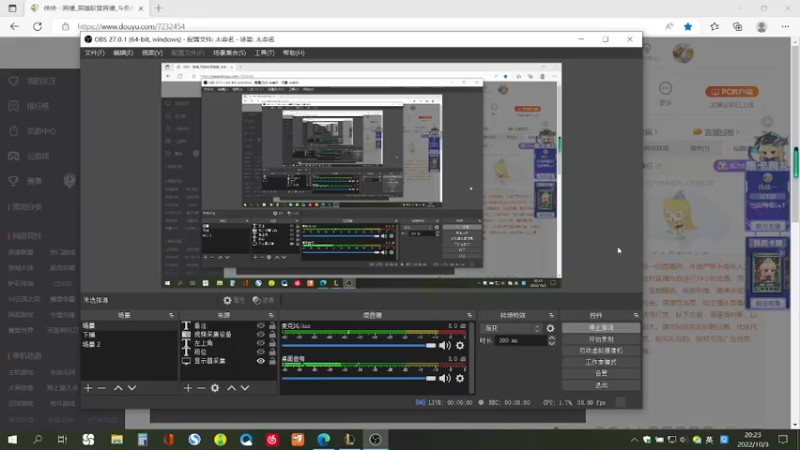Remove the selected scene with the minus icon in the 场景 panel

point(102,388)
